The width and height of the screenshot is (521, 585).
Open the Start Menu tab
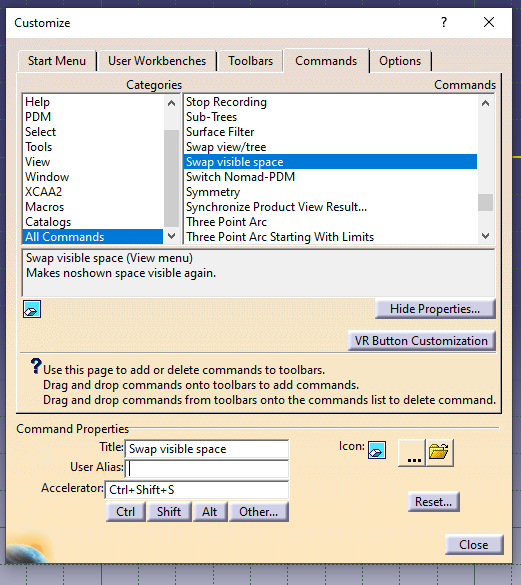click(x=57, y=61)
